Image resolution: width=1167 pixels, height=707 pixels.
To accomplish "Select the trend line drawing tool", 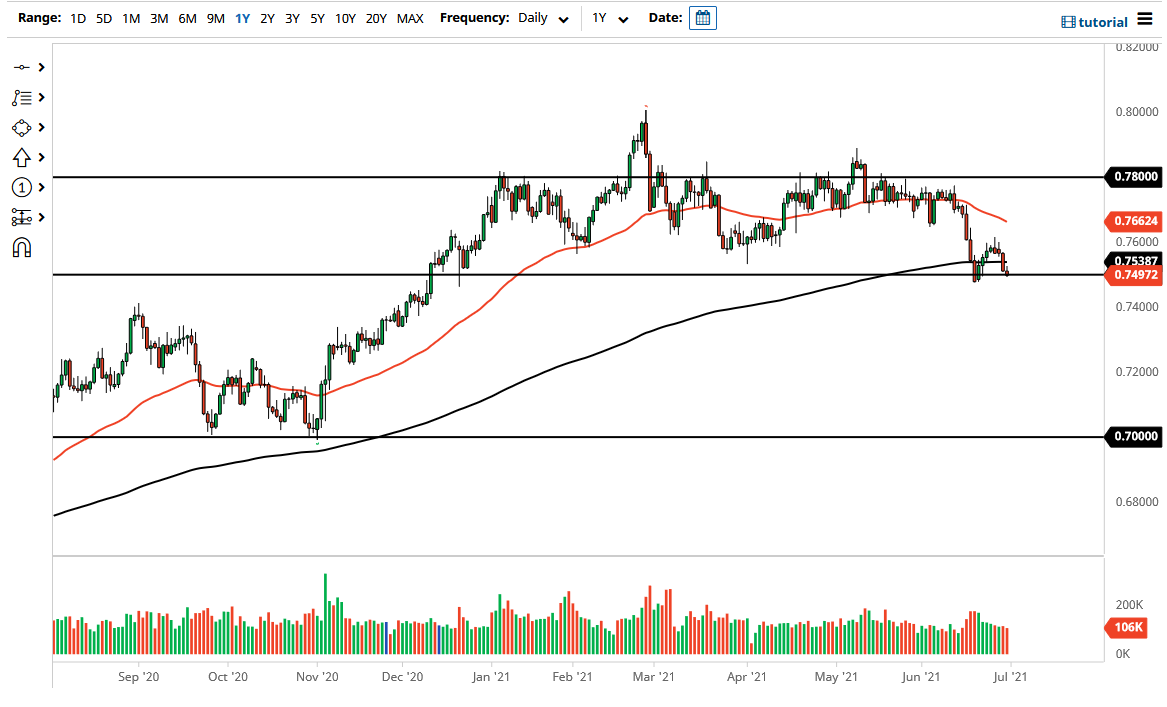I will [x=22, y=67].
